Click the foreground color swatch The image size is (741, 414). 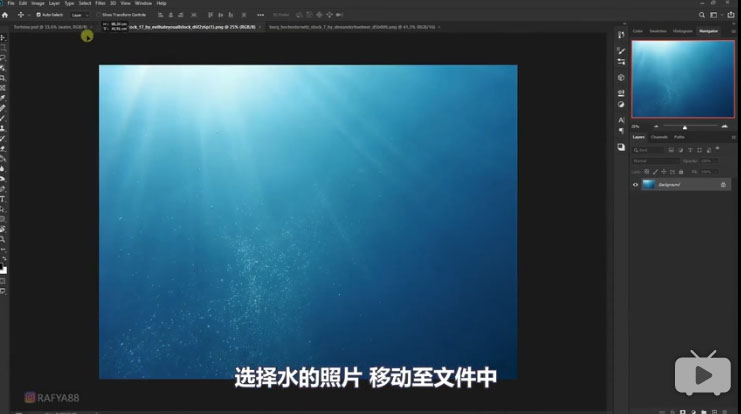3,267
